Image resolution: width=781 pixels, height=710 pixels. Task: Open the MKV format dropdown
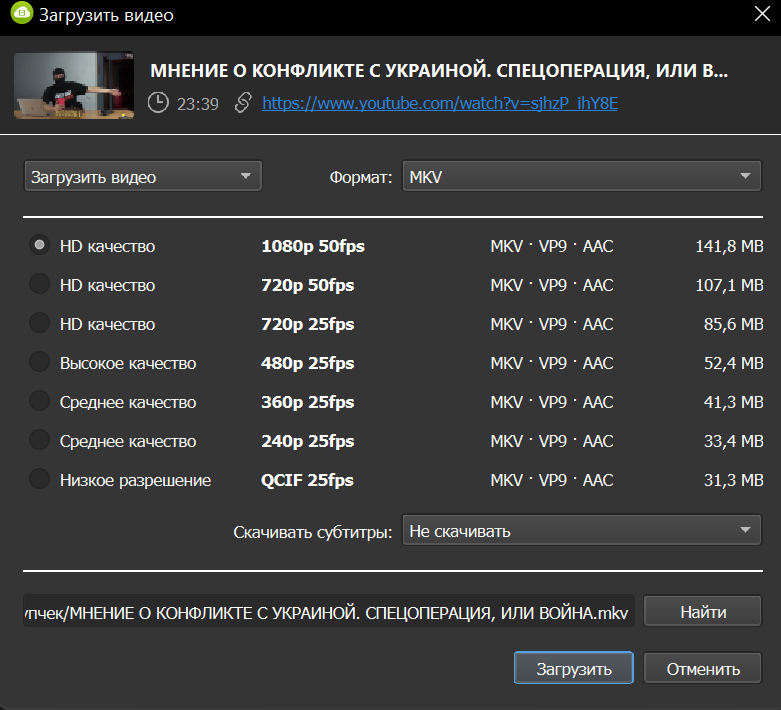(x=581, y=177)
